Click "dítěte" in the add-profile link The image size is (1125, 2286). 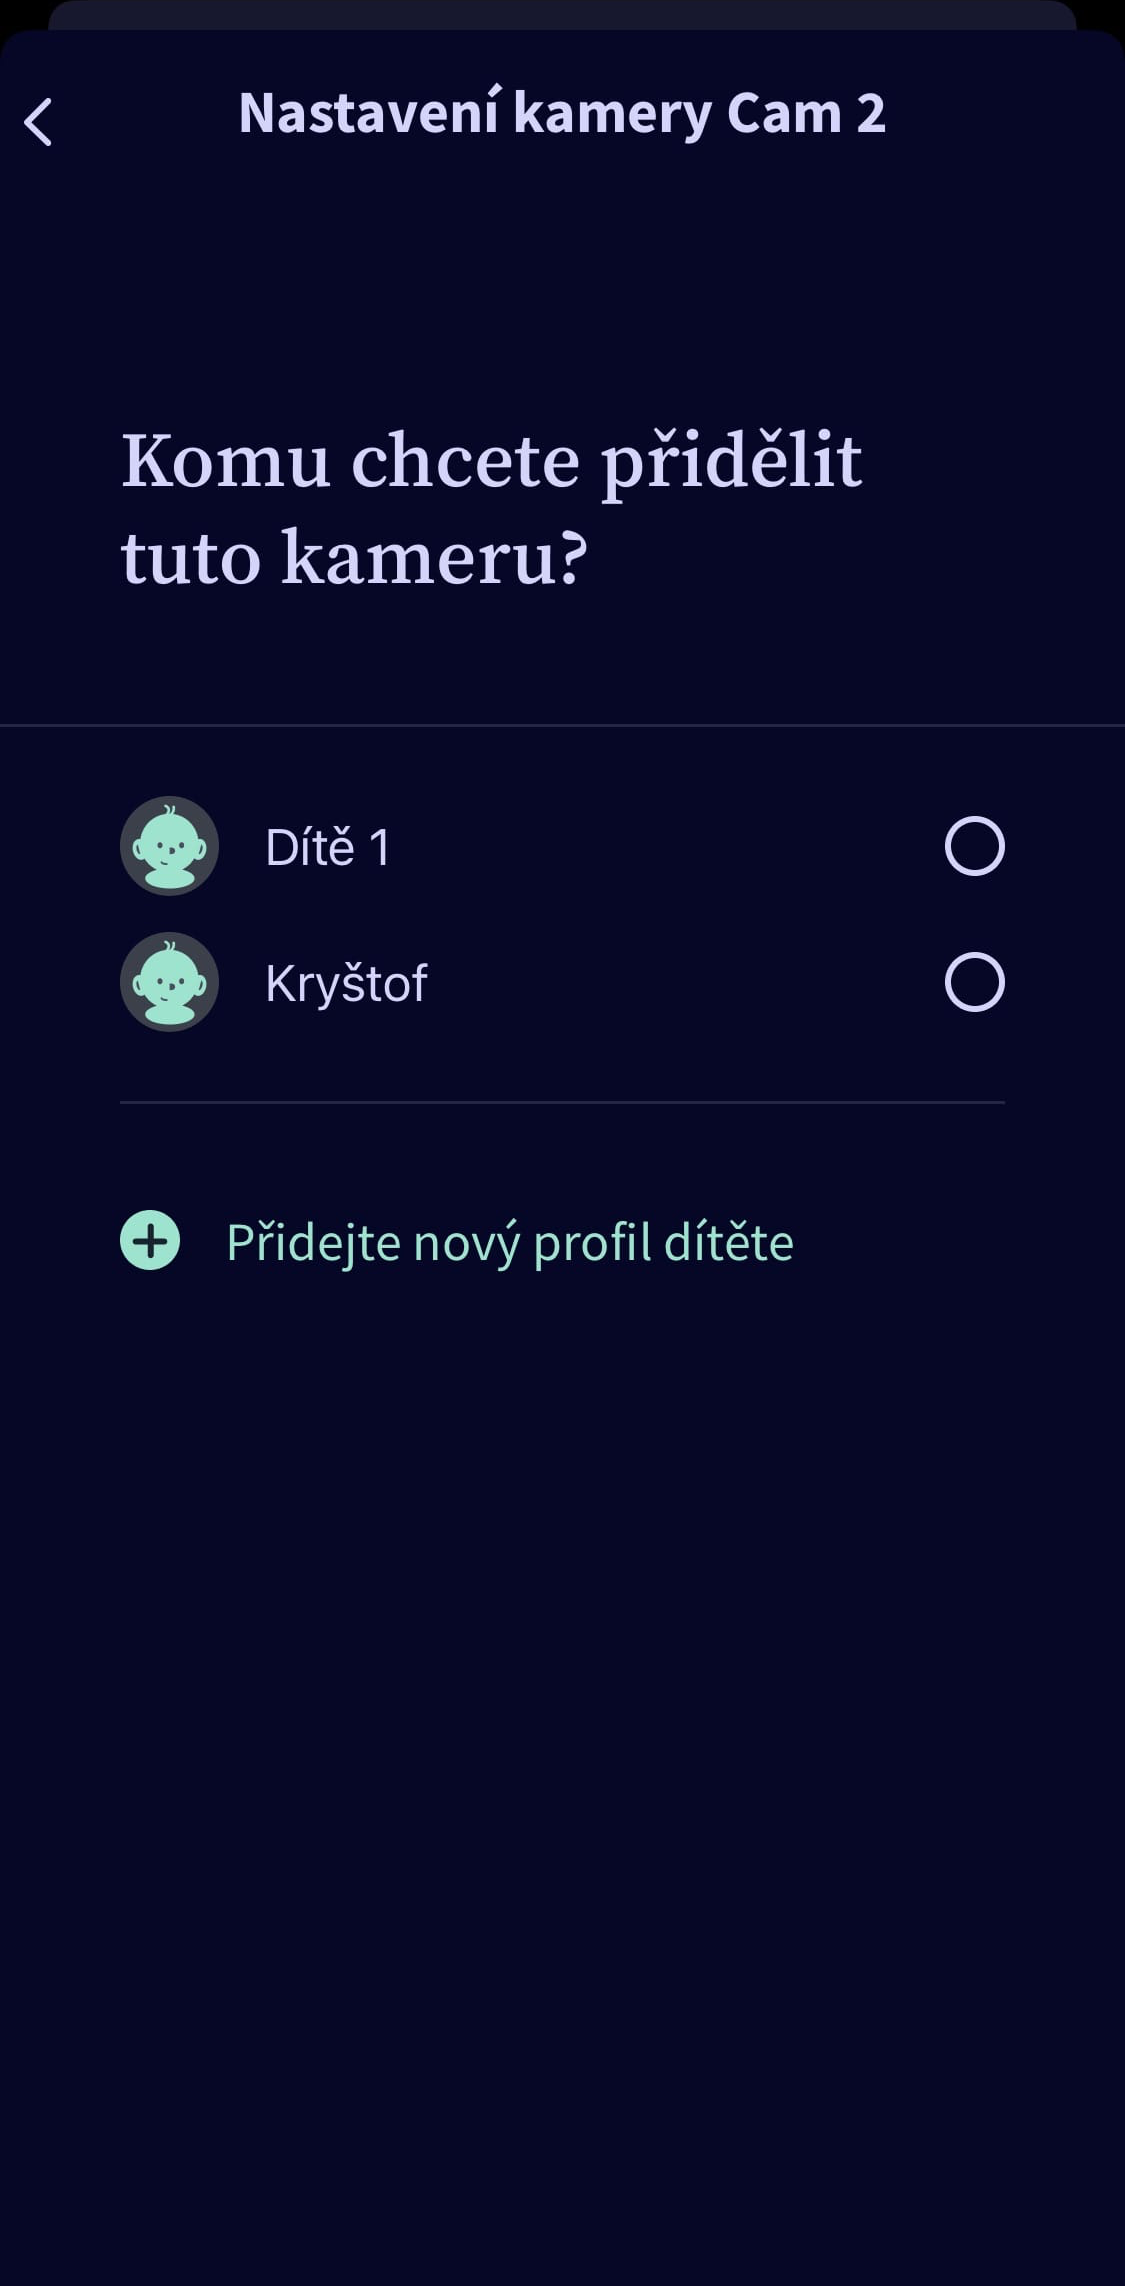(x=728, y=1243)
